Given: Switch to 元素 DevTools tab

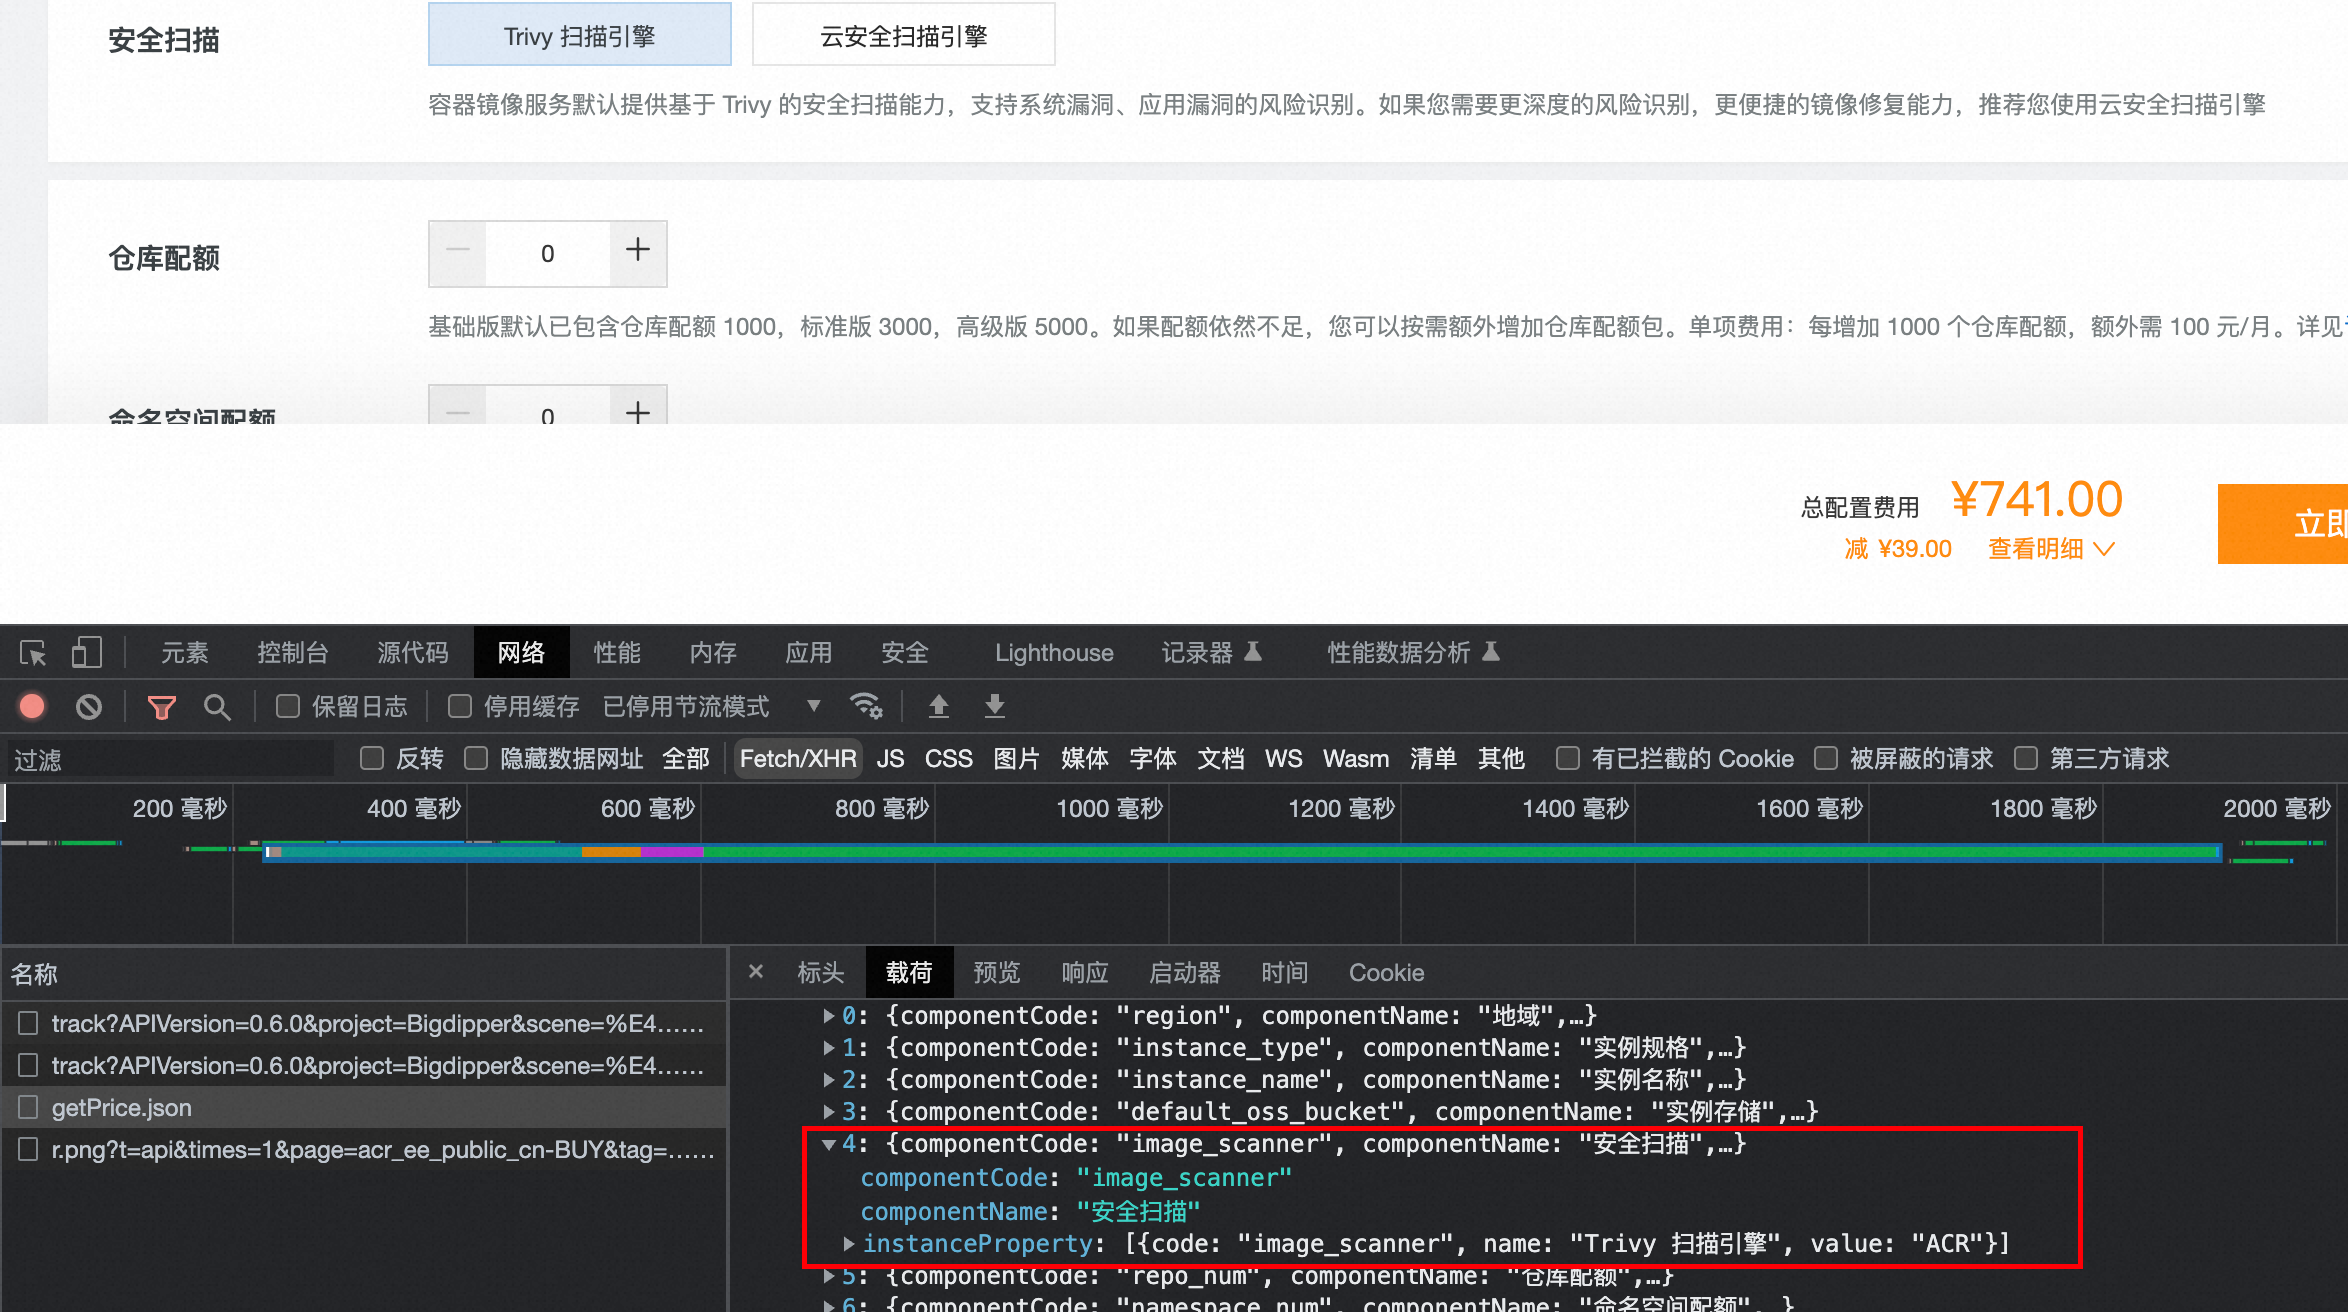Looking at the screenshot, I should point(185,653).
